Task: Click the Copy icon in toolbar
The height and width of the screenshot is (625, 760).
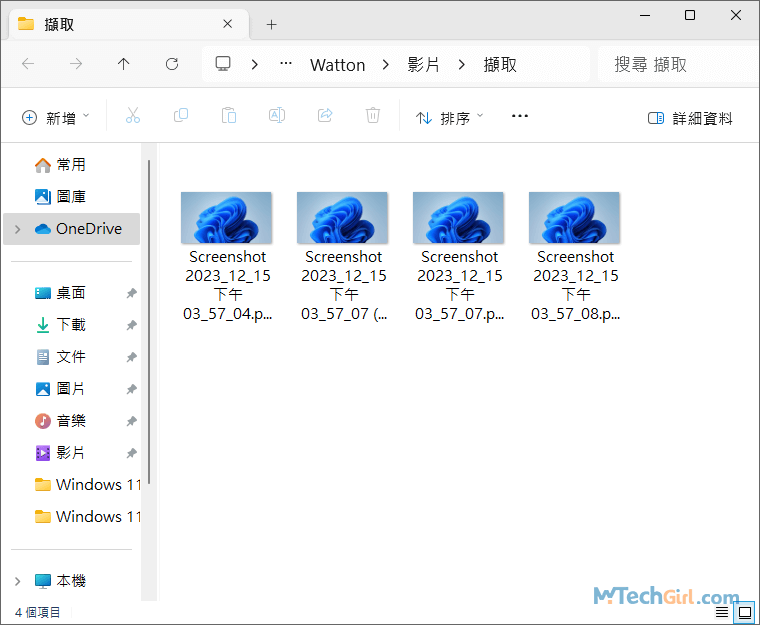Action: [x=181, y=117]
